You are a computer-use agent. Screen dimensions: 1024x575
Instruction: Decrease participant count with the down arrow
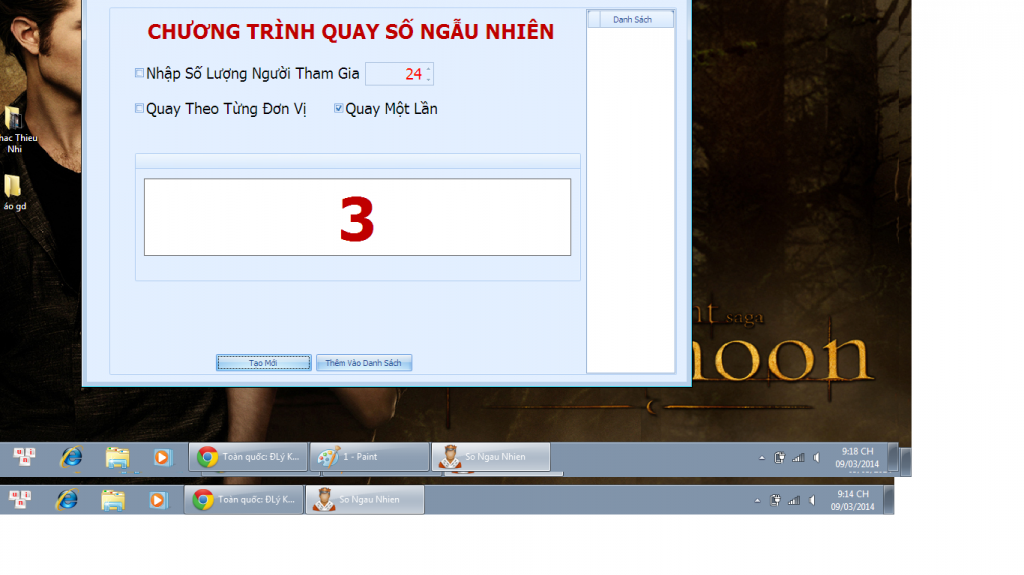[x=429, y=78]
